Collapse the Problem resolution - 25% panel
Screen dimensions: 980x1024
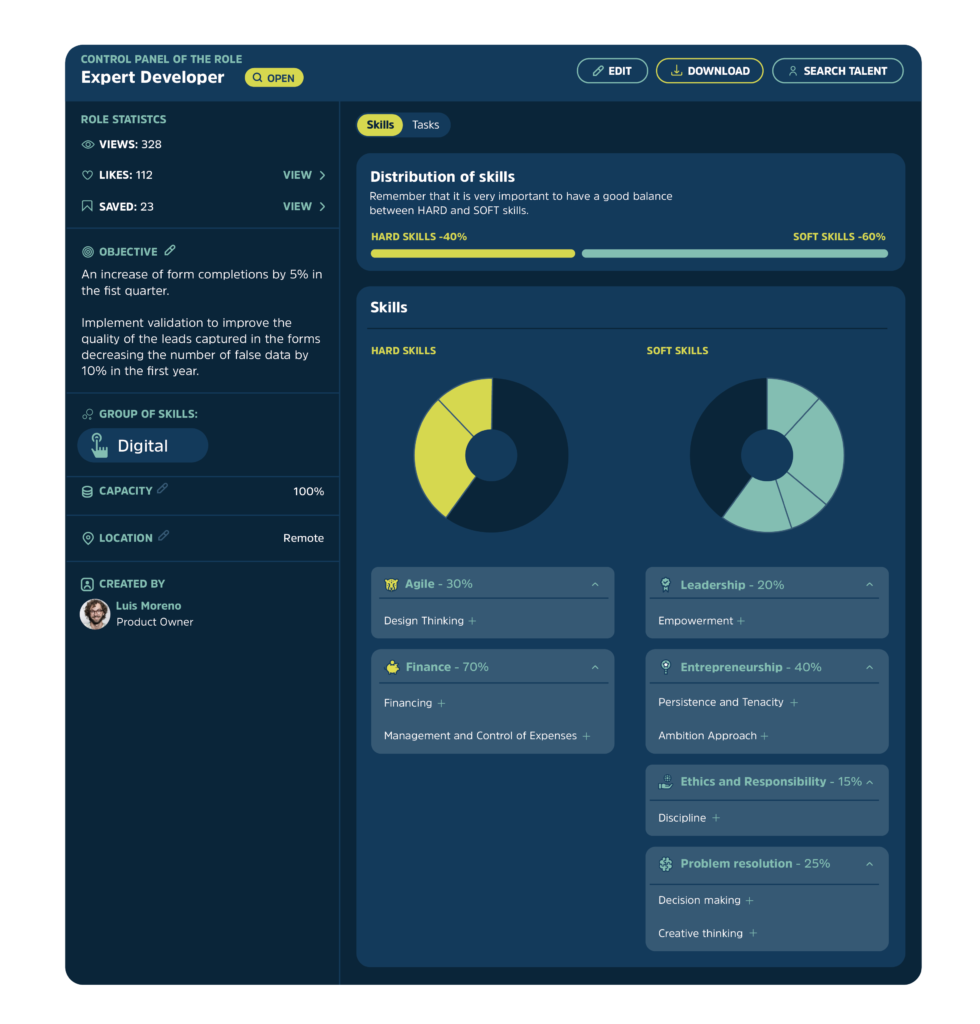870,864
